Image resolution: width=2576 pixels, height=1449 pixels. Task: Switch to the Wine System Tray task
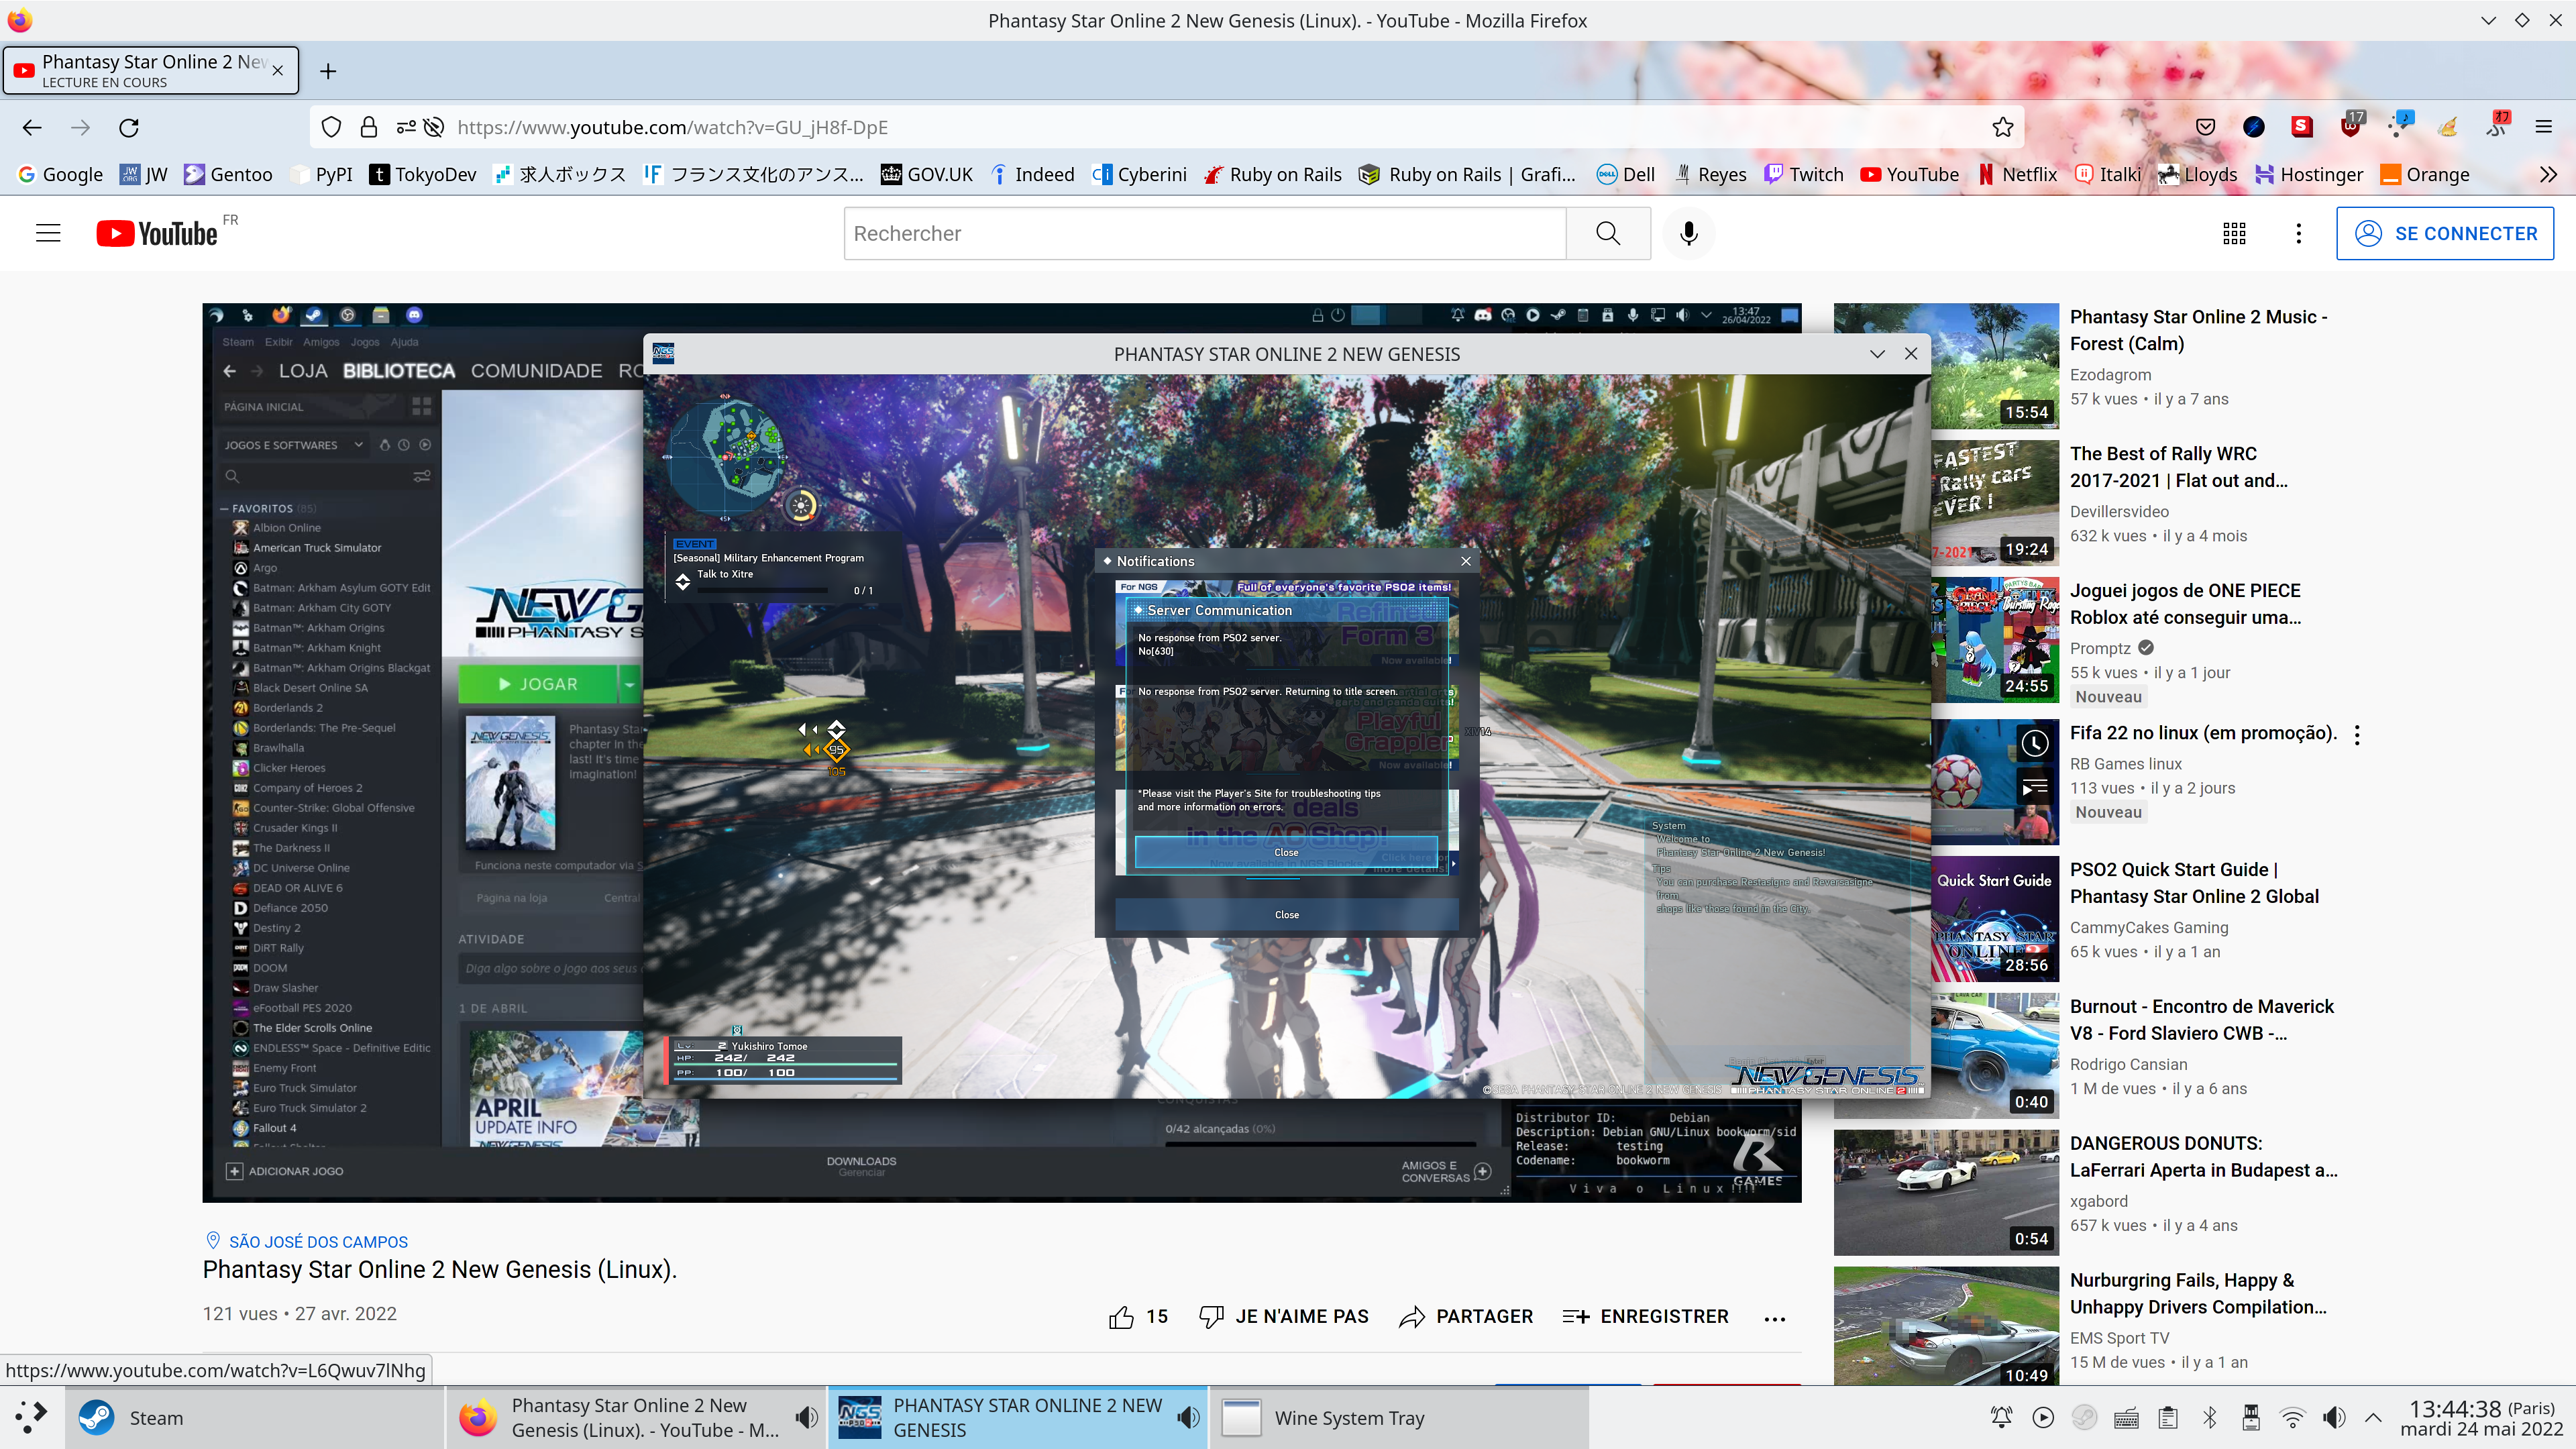(1399, 1417)
